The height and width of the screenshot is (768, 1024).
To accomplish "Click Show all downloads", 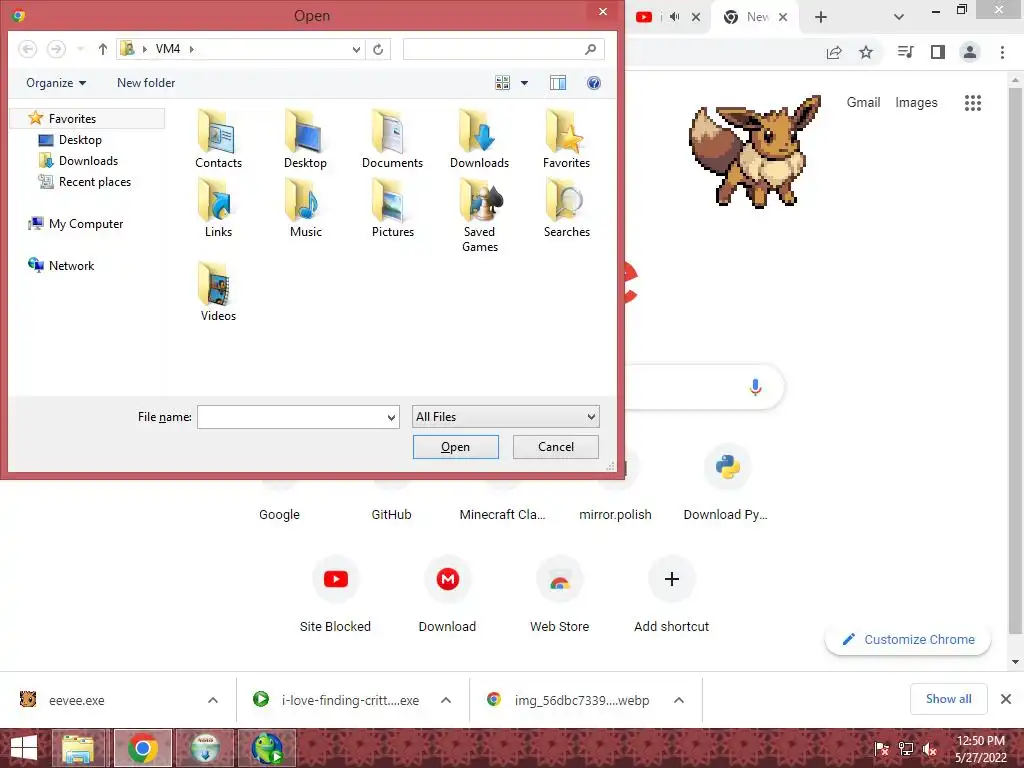I will click(948, 699).
